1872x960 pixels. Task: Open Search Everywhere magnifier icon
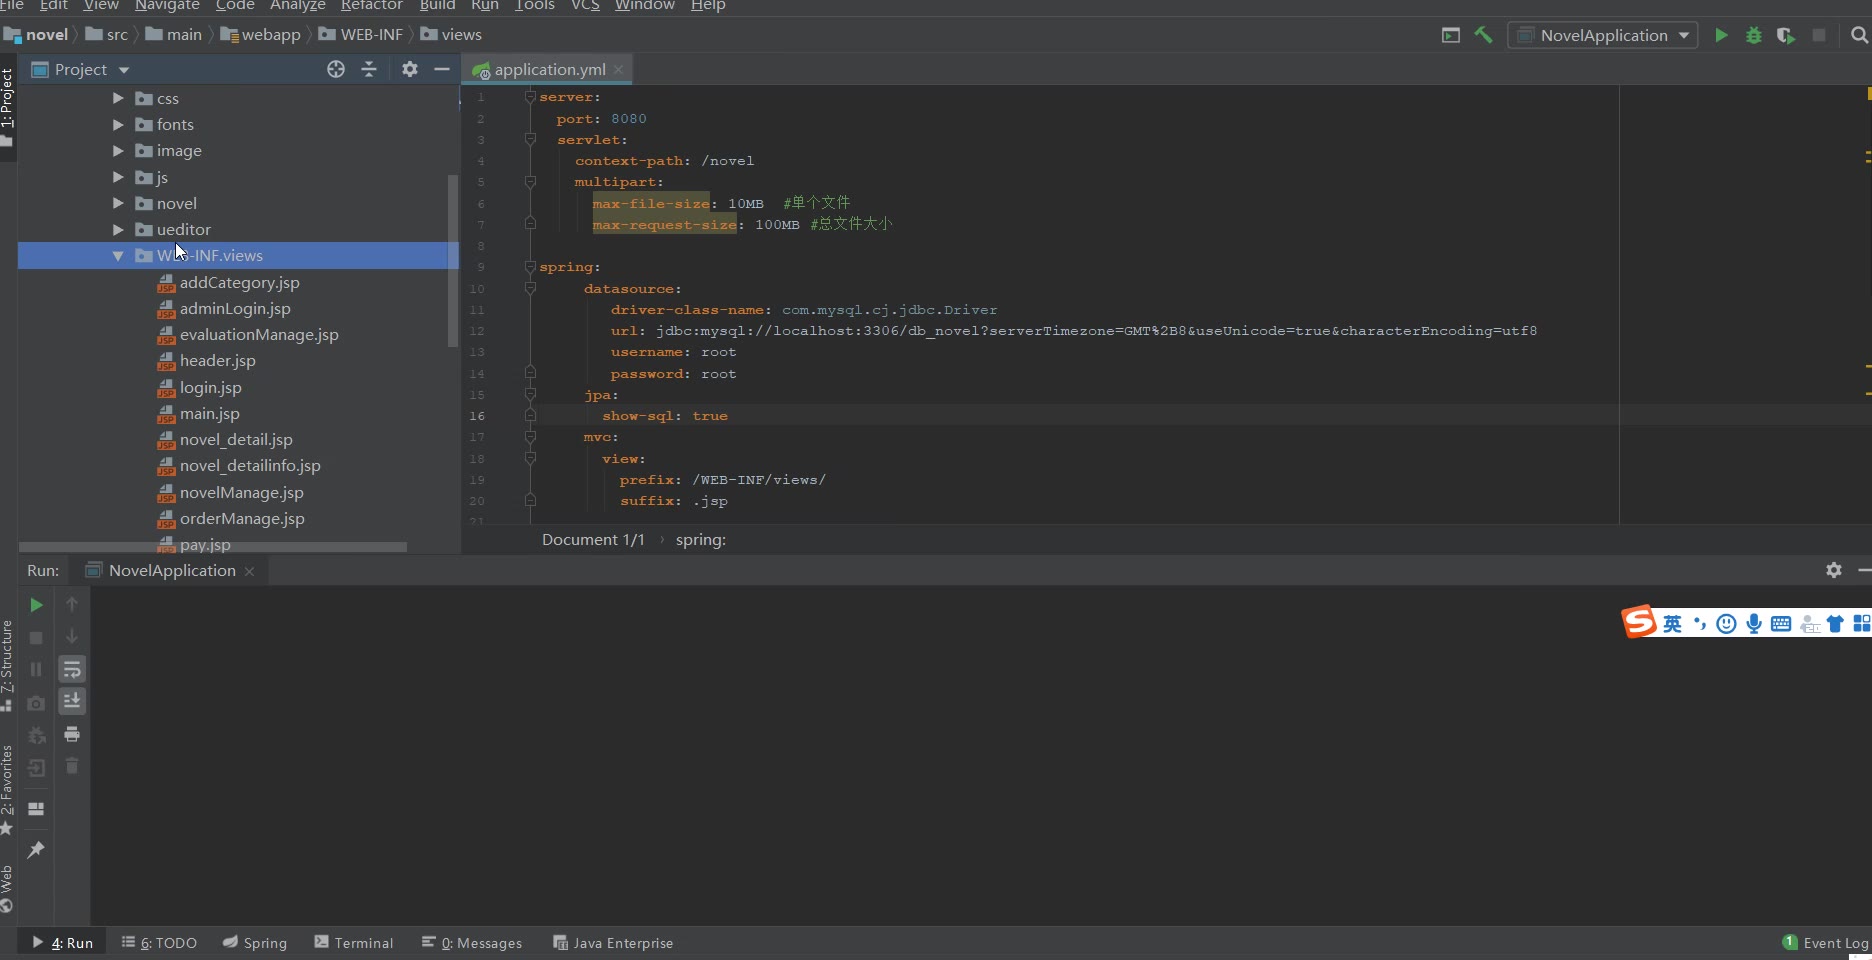1859,35
